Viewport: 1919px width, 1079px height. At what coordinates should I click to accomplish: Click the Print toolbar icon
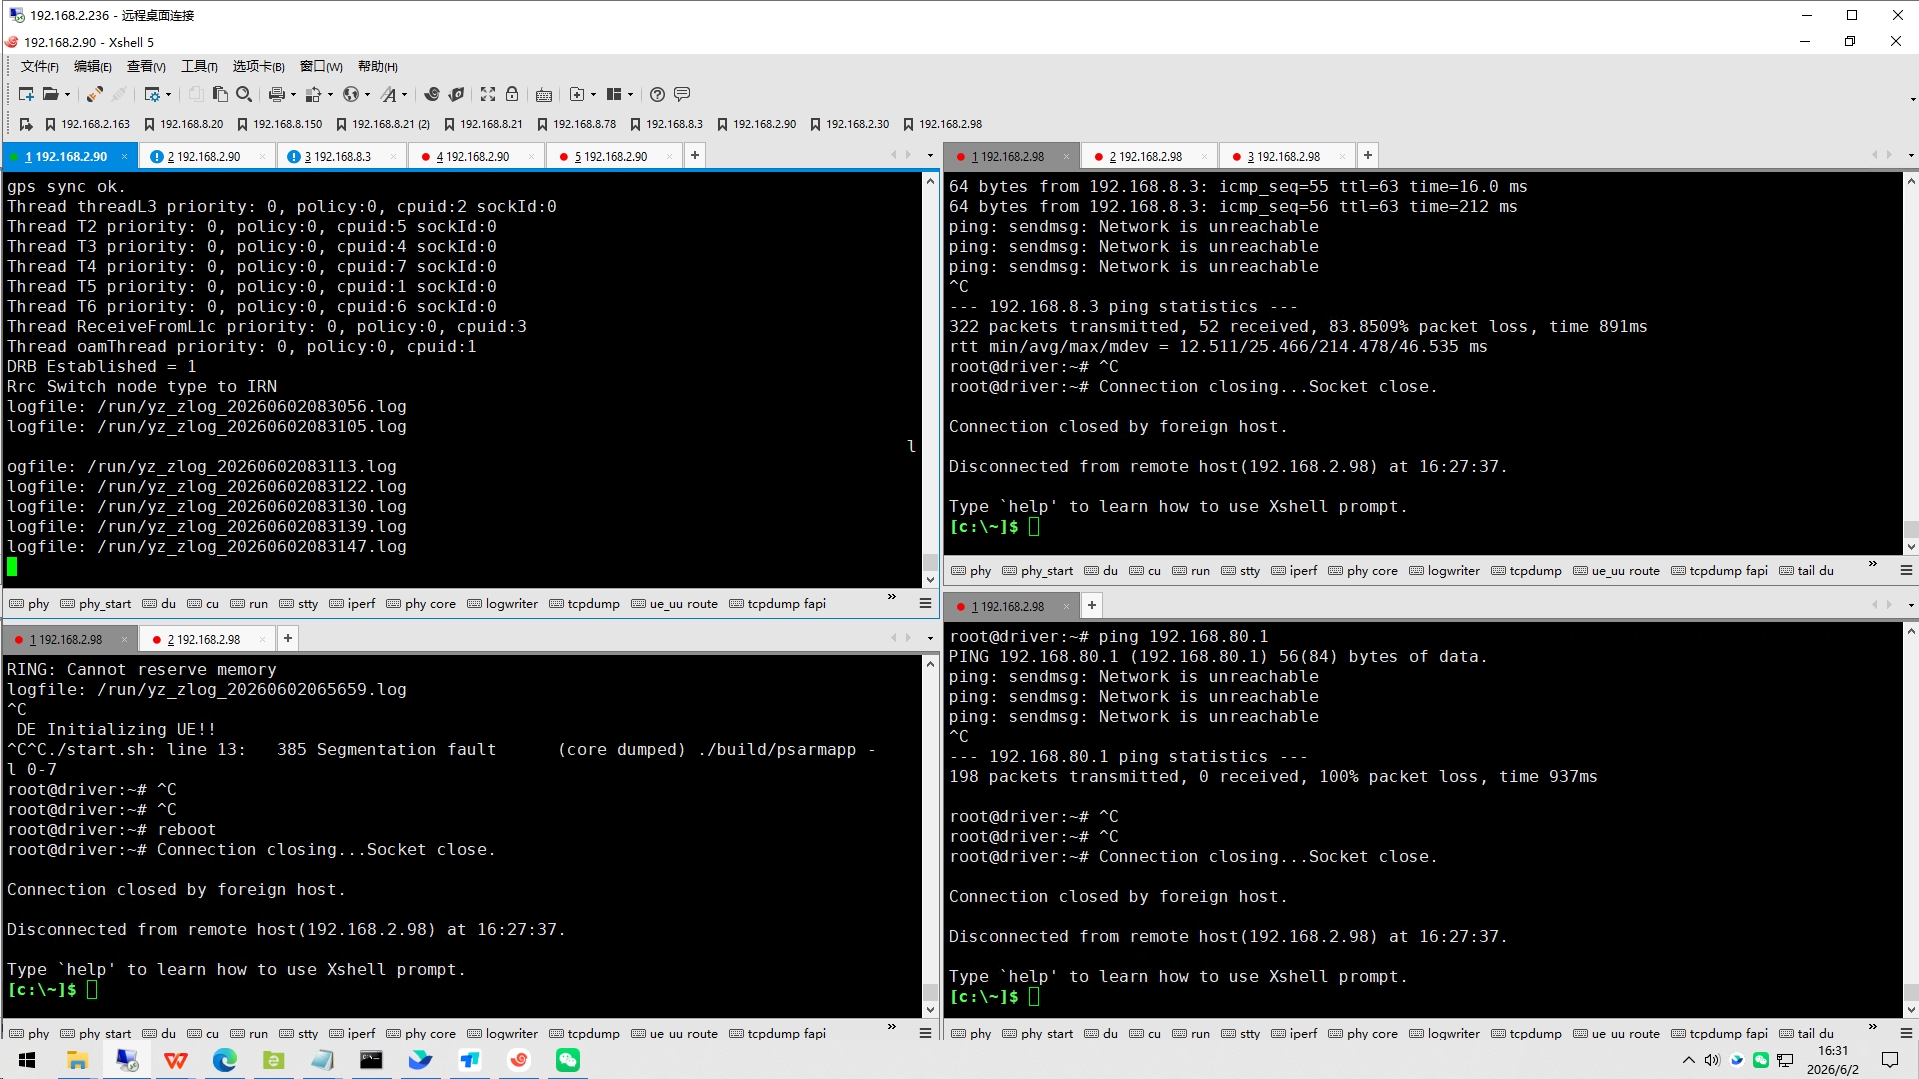277,94
